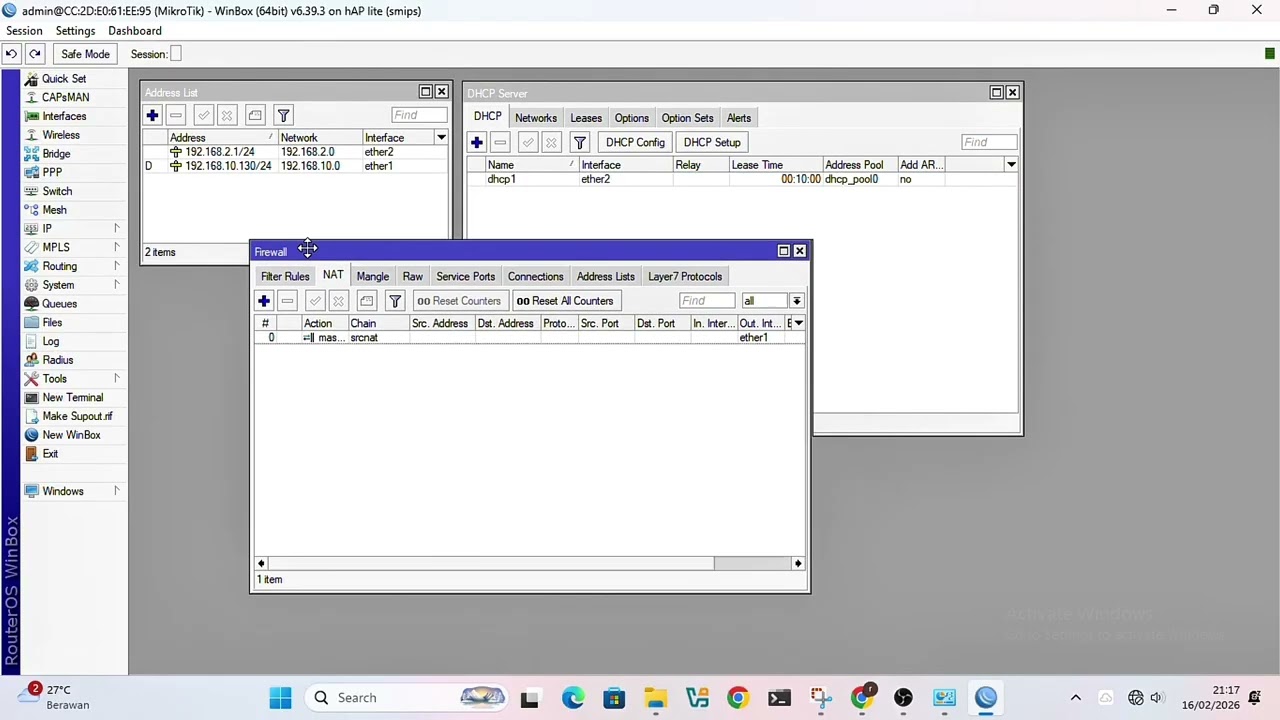Open the Dashboard menu
The height and width of the screenshot is (720, 1280).
coord(135,31)
